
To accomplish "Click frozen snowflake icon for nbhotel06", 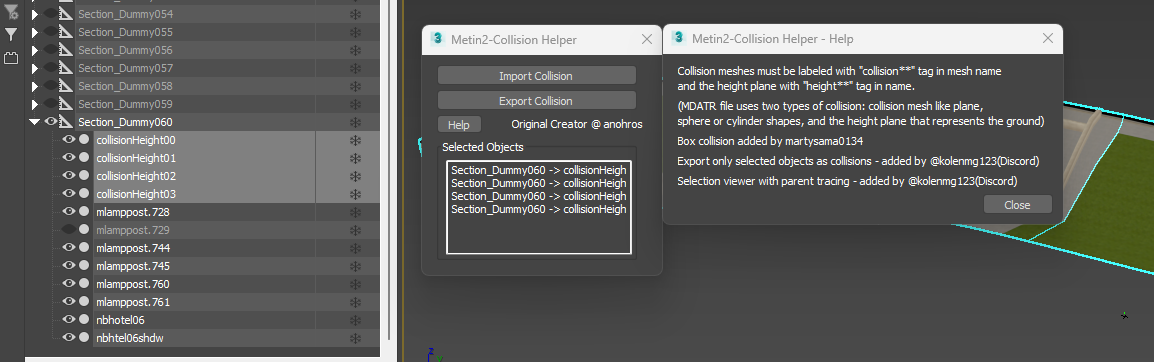I will [355, 320].
